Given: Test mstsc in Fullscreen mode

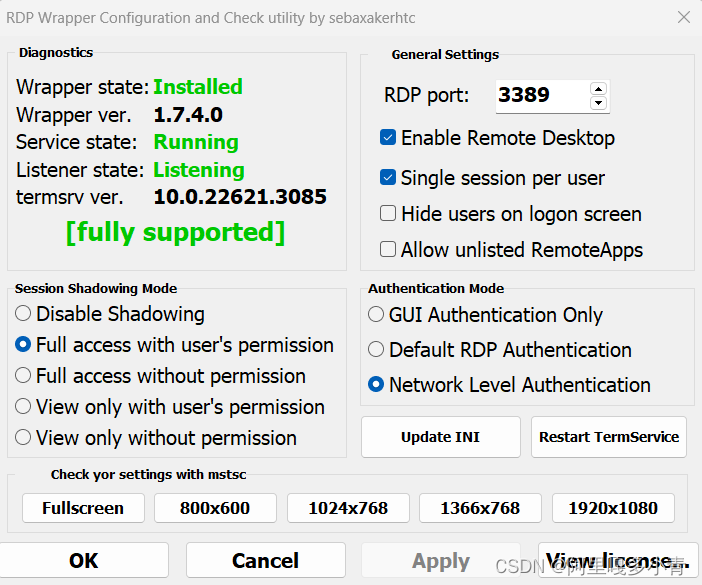Looking at the screenshot, I should (x=83, y=508).
